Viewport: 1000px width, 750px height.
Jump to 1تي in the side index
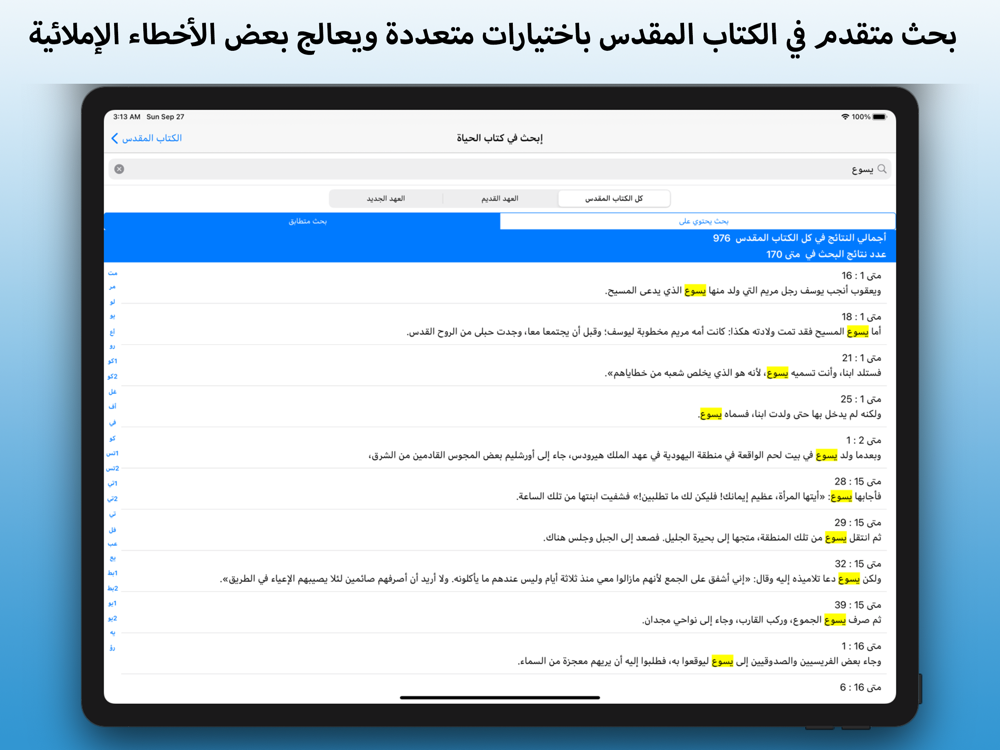click(x=112, y=483)
